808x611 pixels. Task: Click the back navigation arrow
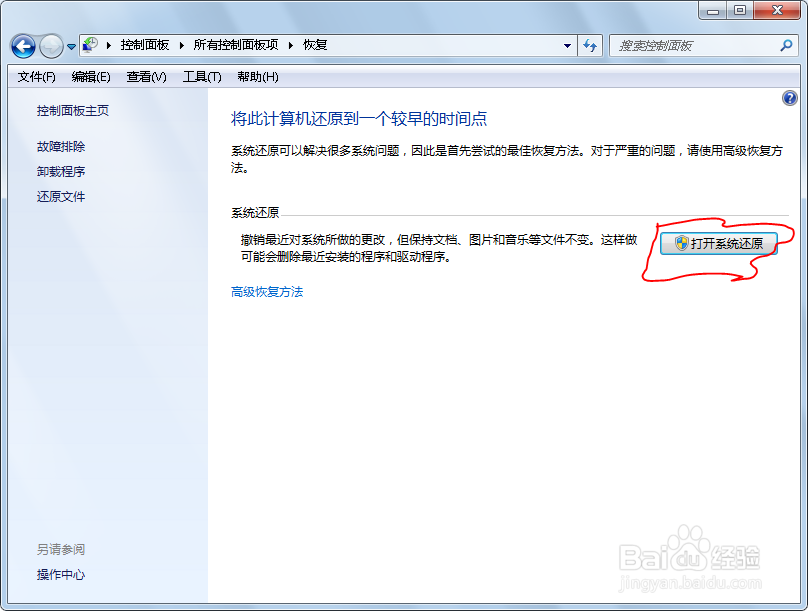[22, 45]
